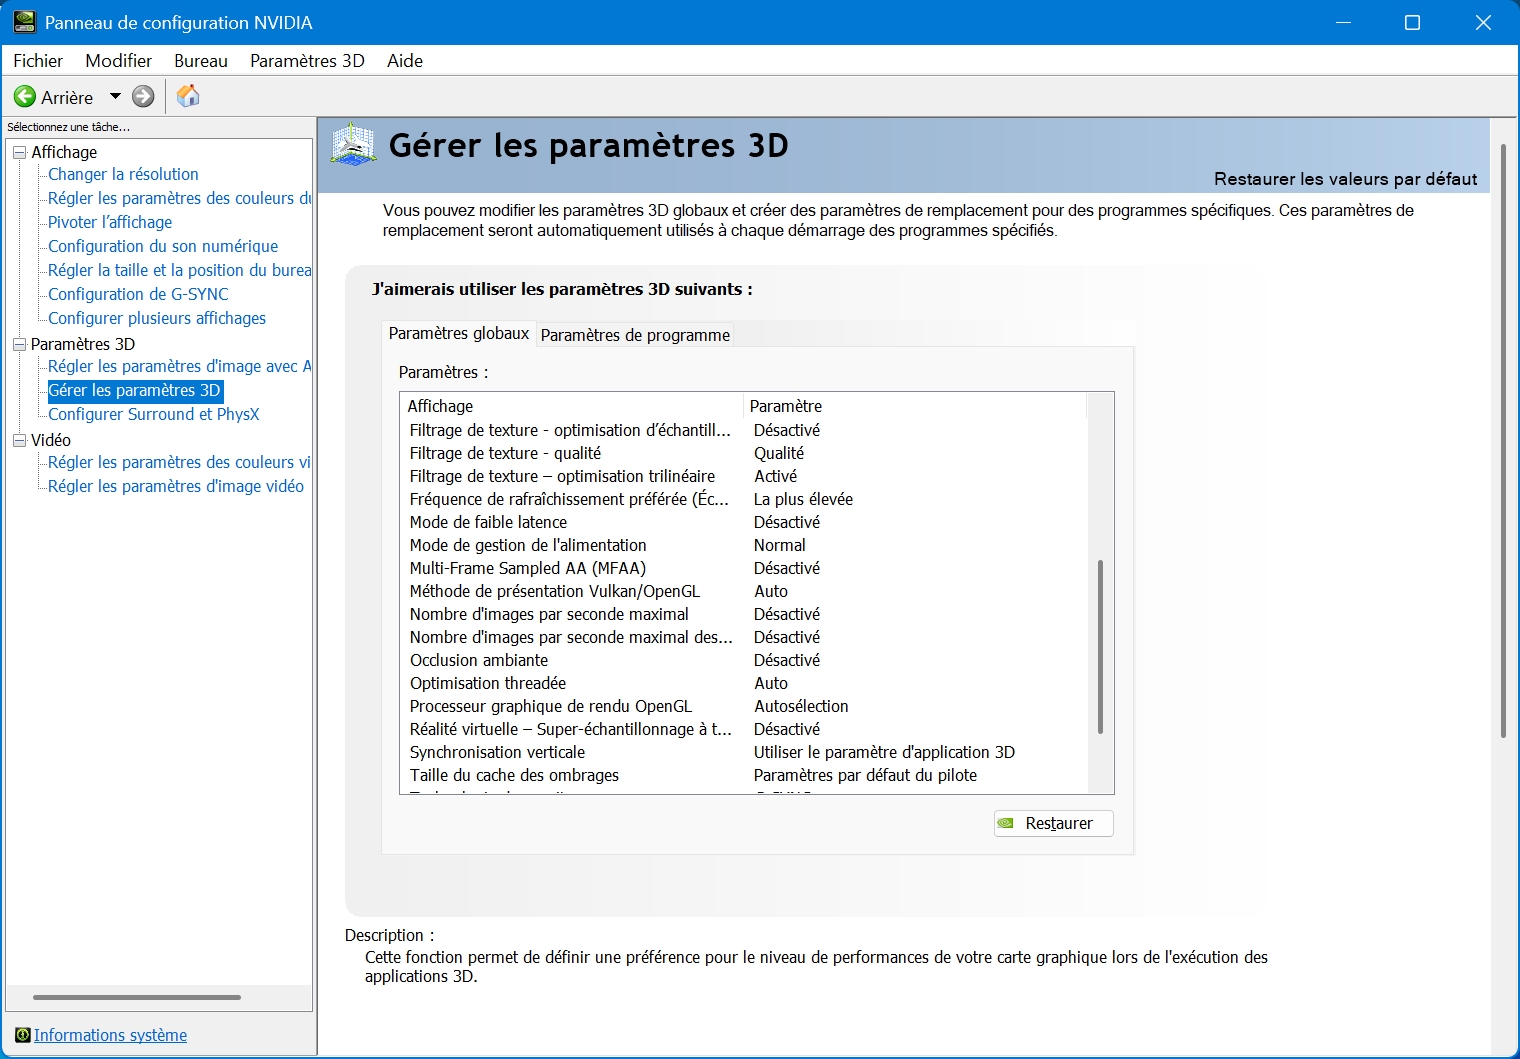The image size is (1520, 1059).
Task: Click the forward navigation arrow icon
Action: pos(144,97)
